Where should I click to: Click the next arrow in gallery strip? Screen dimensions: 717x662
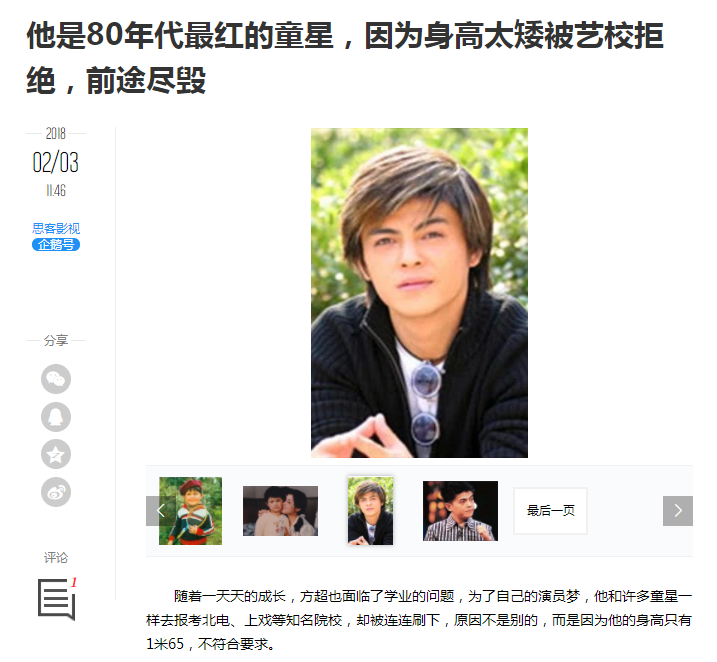678,511
